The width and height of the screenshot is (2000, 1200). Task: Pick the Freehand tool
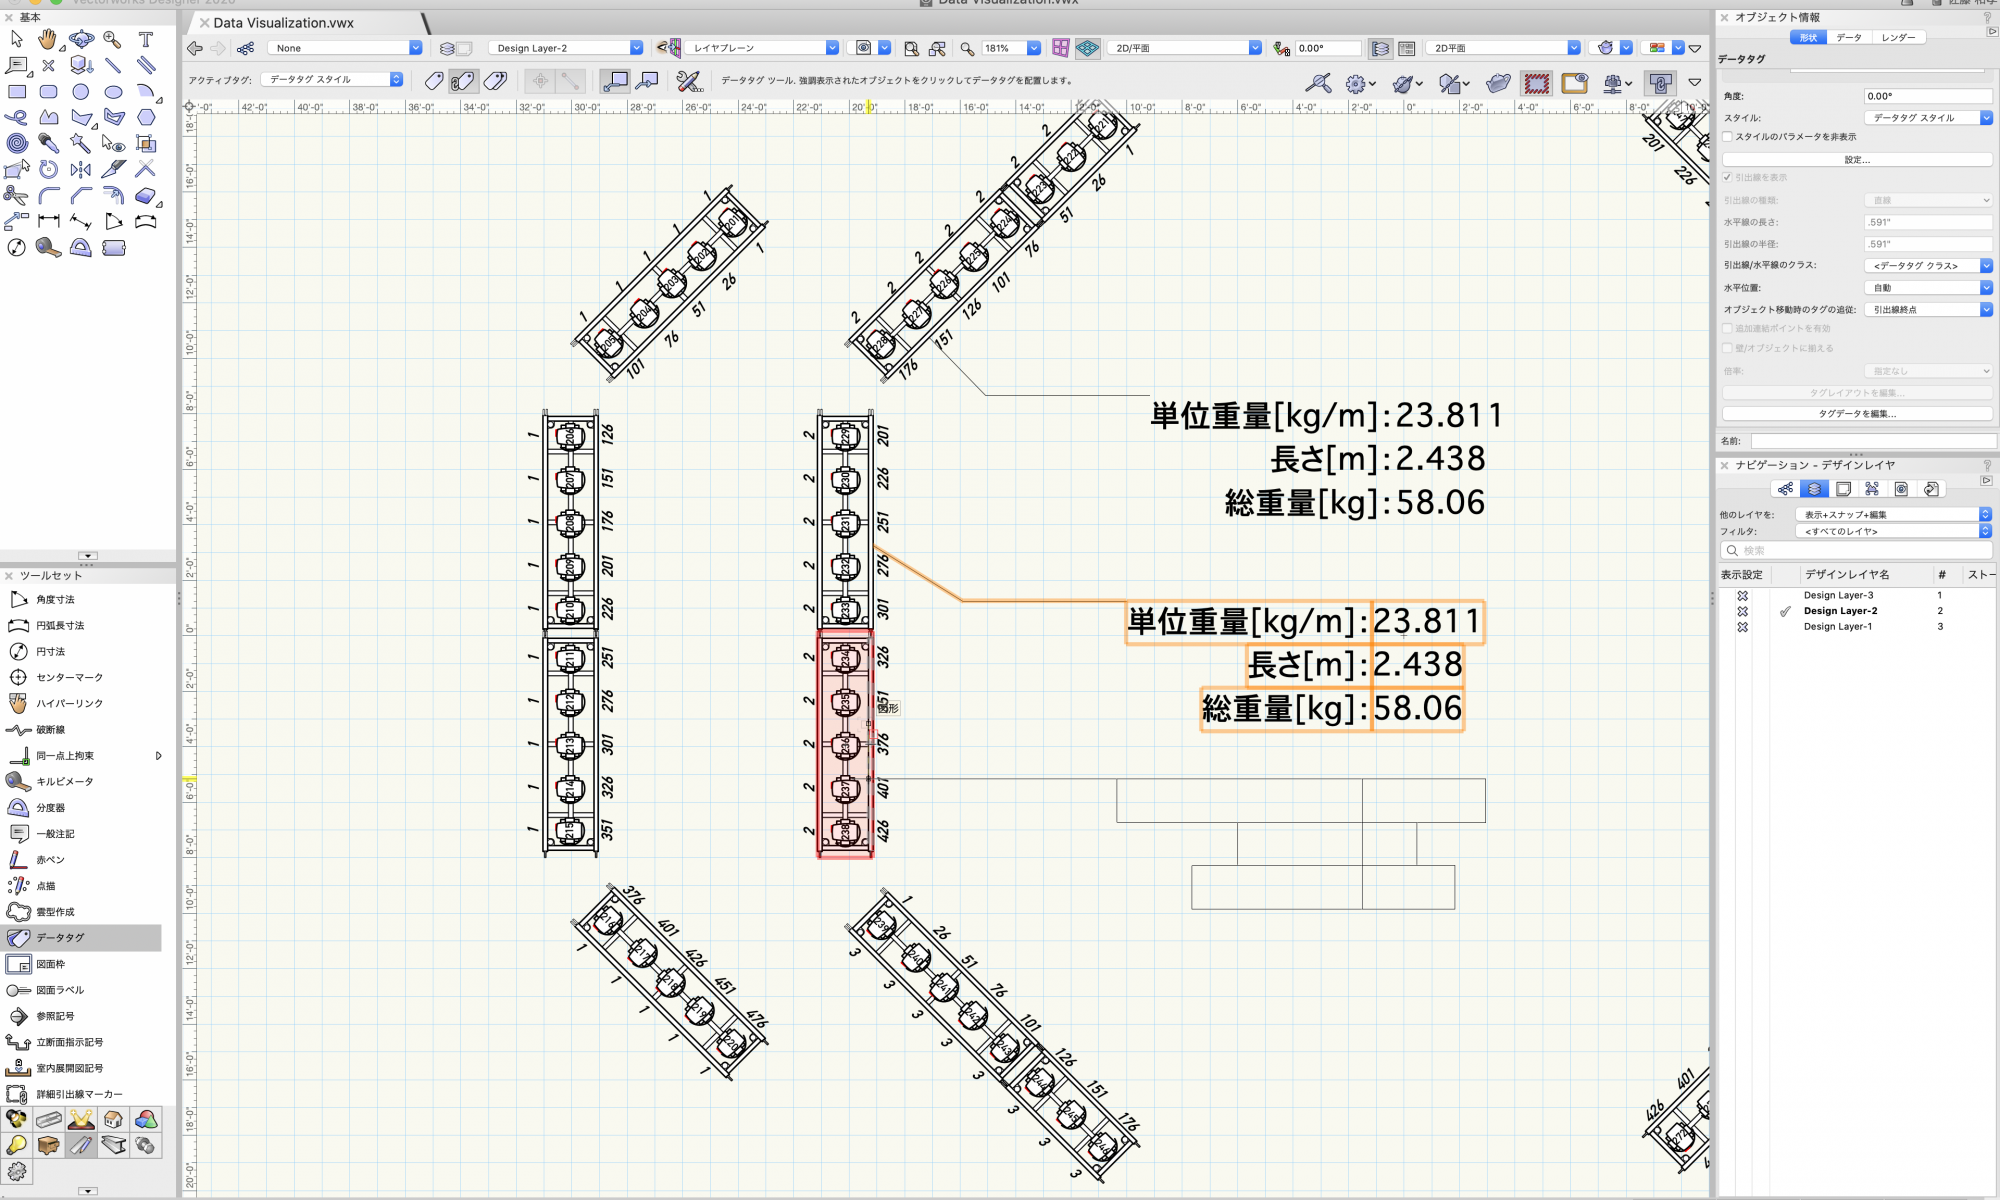(16, 117)
